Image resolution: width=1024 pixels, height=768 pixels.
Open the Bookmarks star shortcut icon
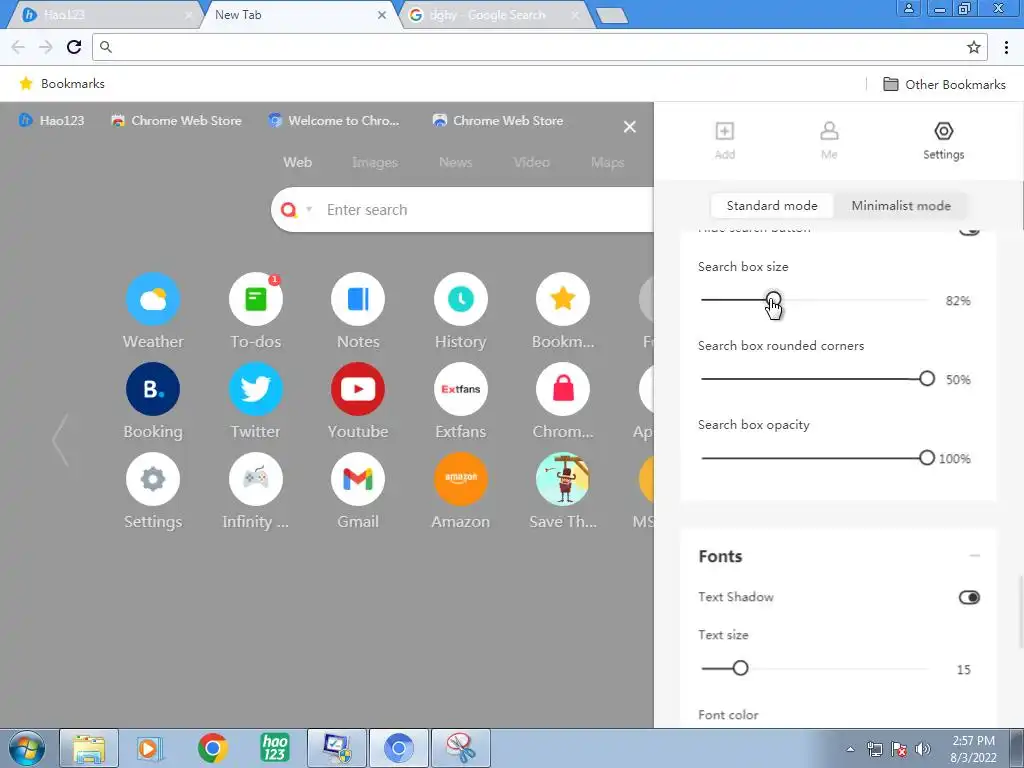click(x=562, y=299)
